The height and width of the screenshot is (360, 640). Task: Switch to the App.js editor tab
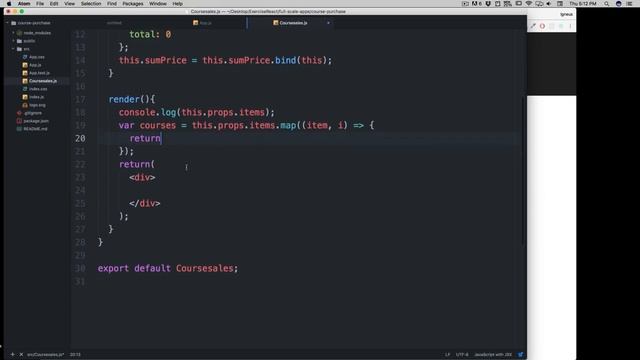click(203, 23)
